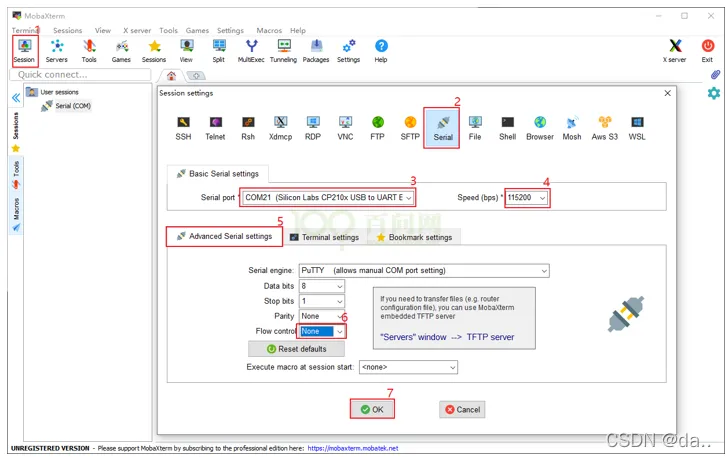The height and width of the screenshot is (457, 726).
Task: Open the Macros menu
Action: point(269,31)
